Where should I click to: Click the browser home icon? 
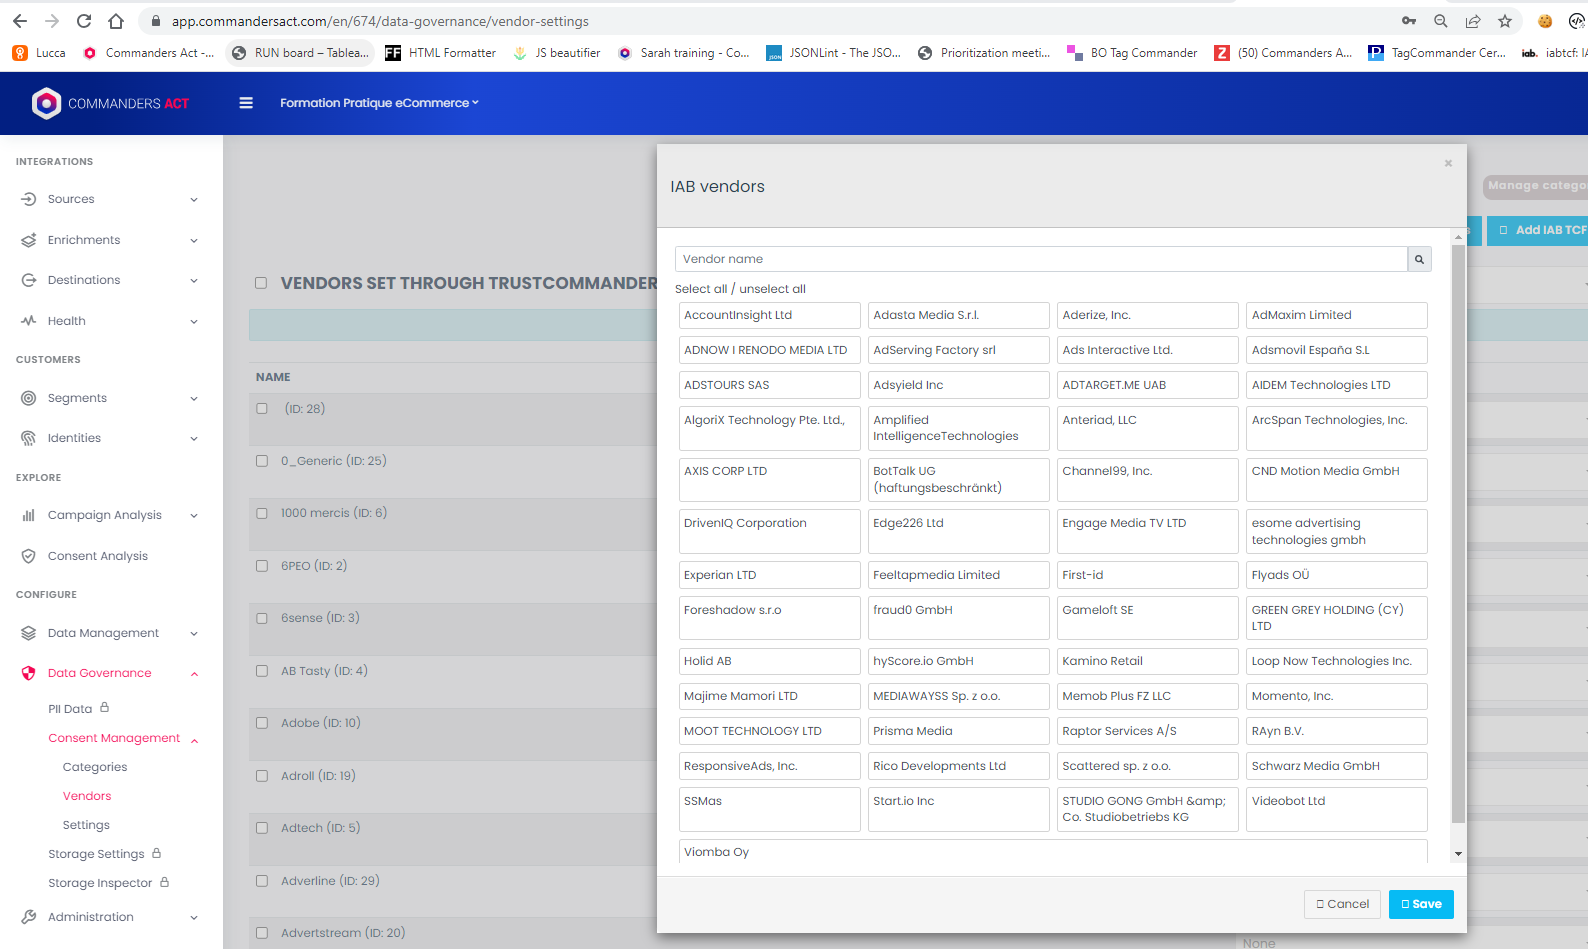coord(116,21)
